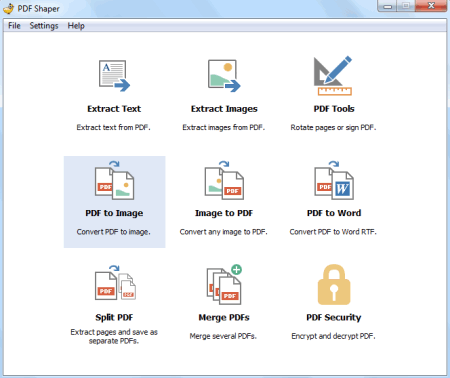Open the Help menu

[76, 26]
